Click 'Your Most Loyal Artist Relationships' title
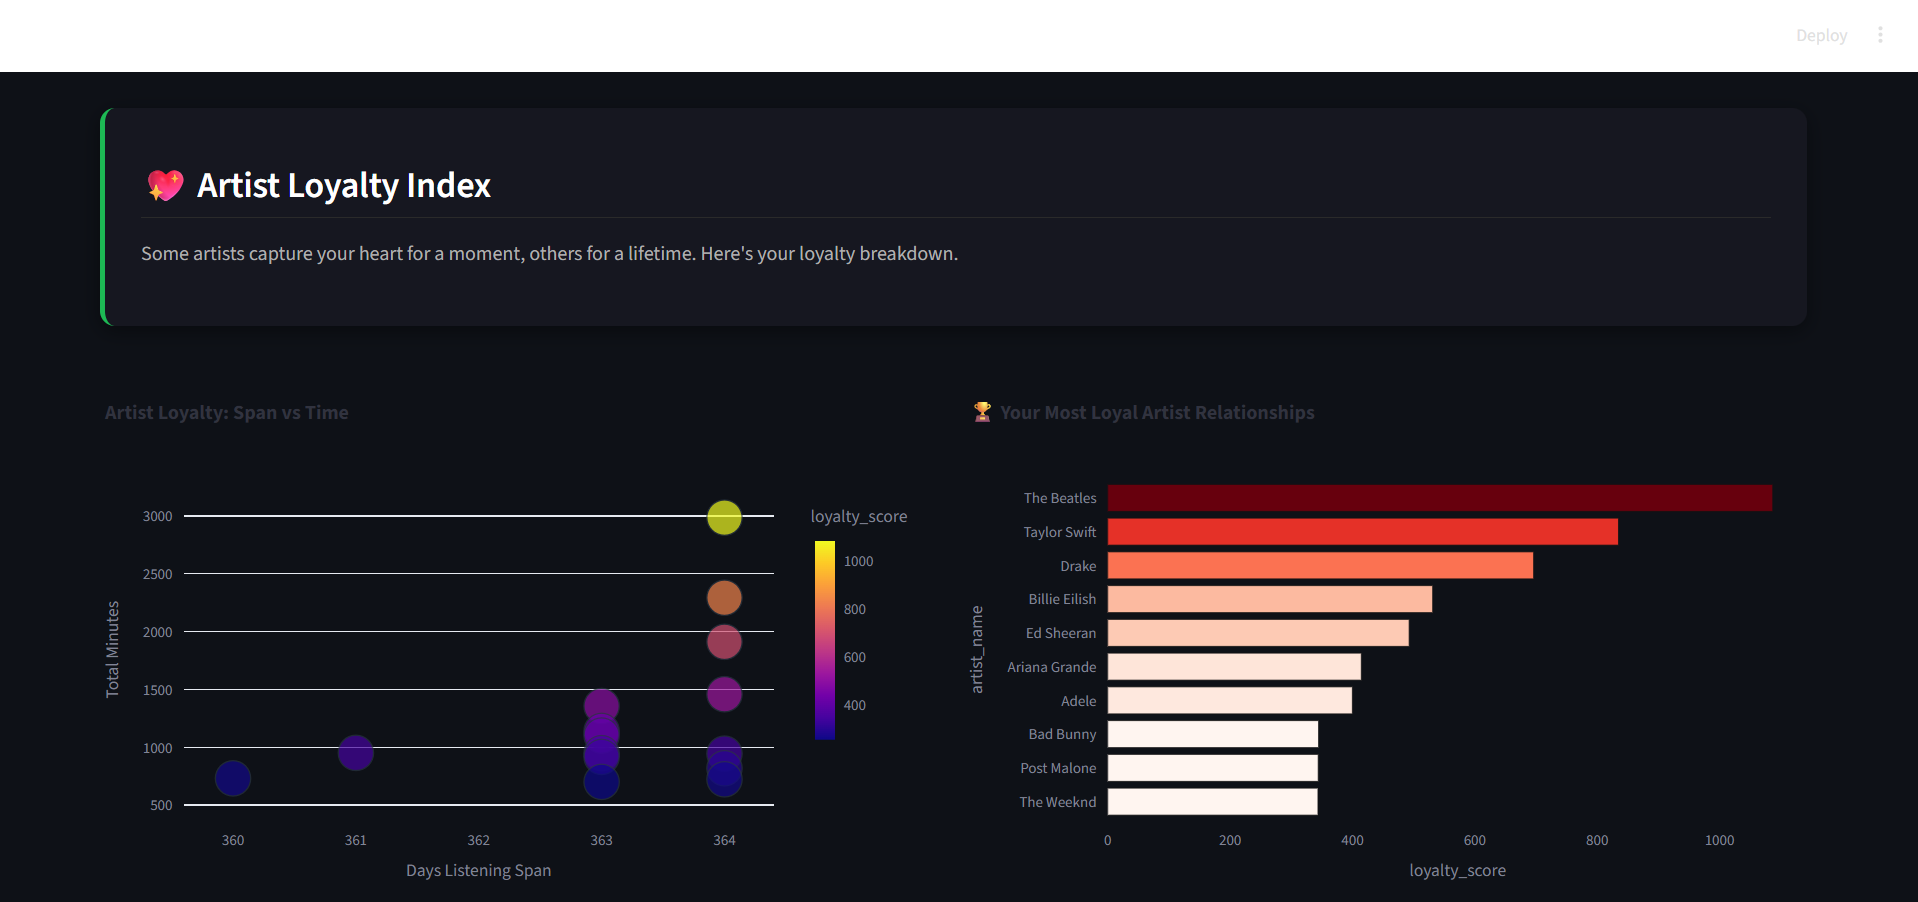The image size is (1918, 902). coord(1157,412)
